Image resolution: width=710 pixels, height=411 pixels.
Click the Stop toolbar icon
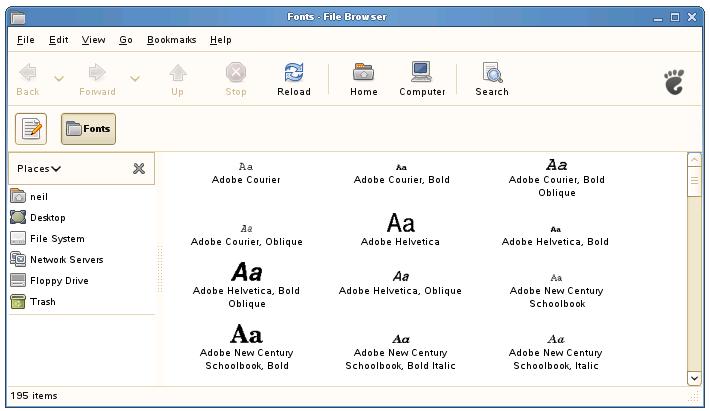(236, 73)
